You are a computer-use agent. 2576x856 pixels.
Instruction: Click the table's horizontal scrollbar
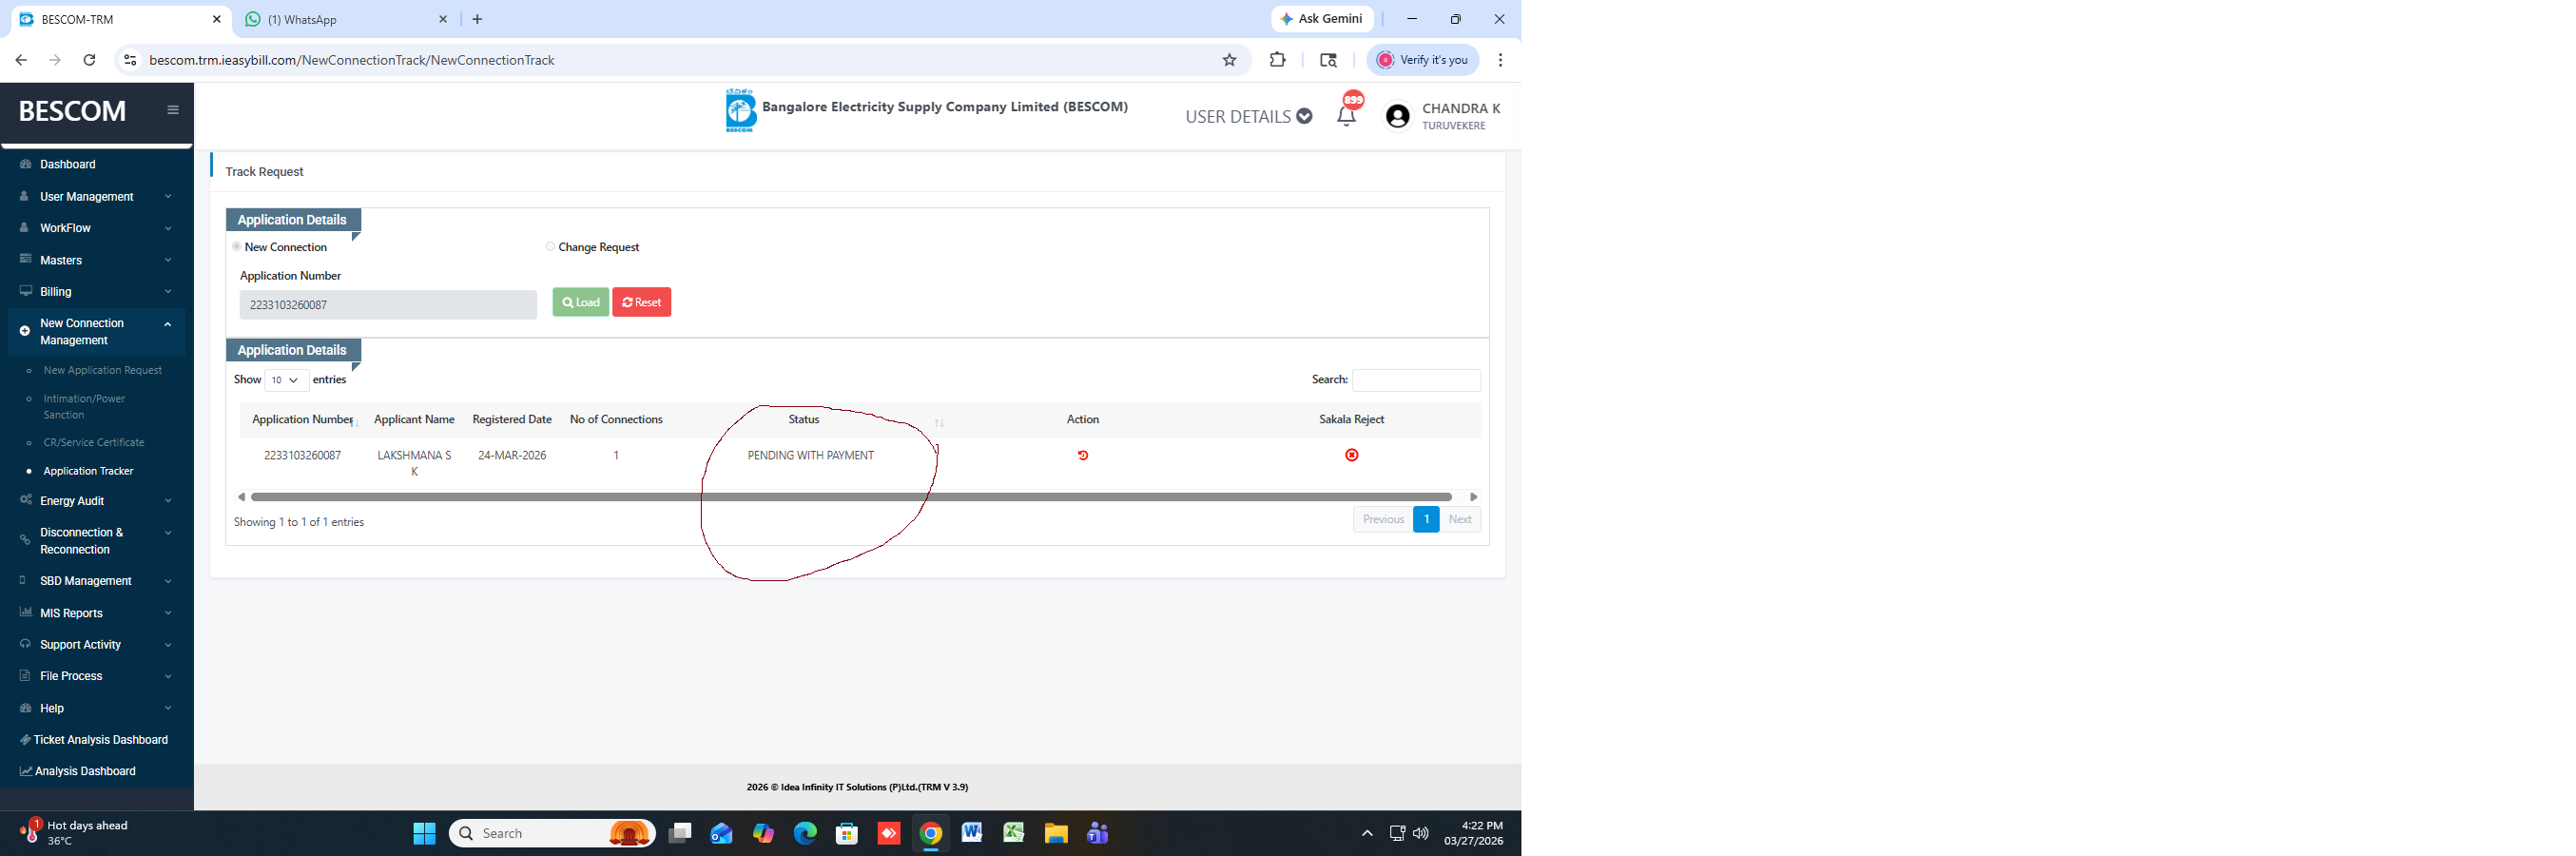[x=850, y=497]
